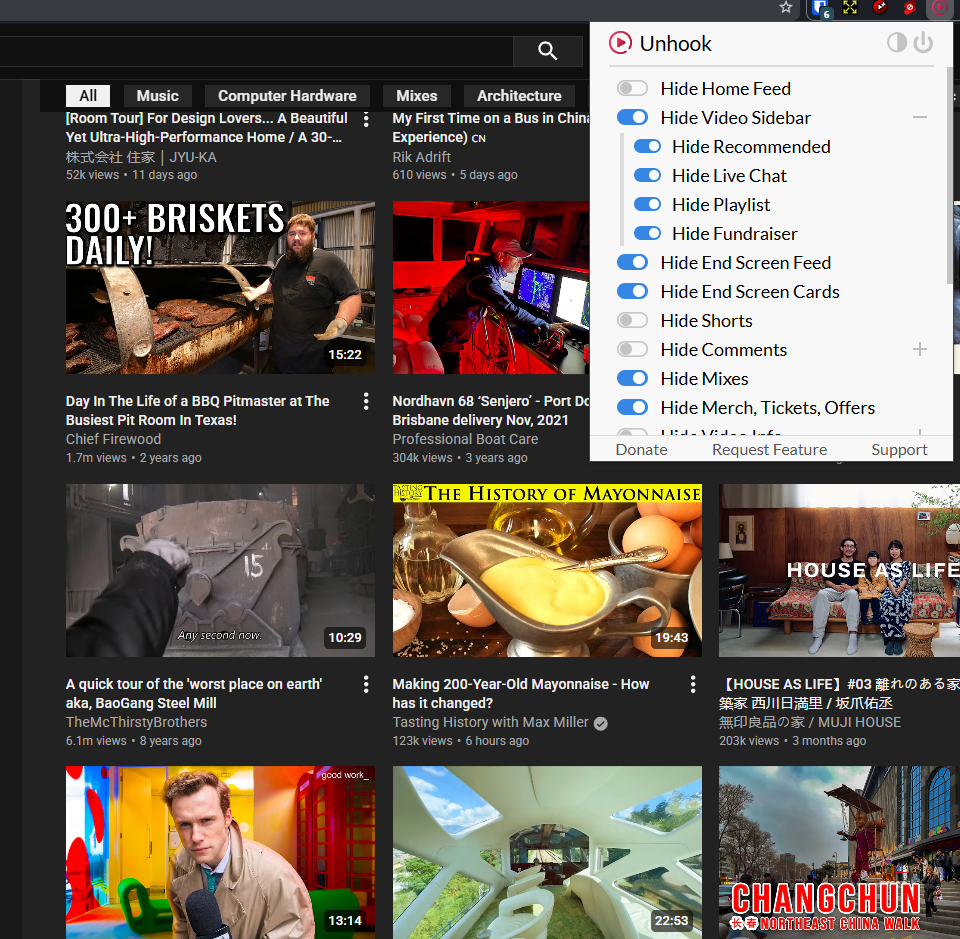Turn off Hide Fundraiser switch
The width and height of the screenshot is (960, 939).
pos(647,233)
